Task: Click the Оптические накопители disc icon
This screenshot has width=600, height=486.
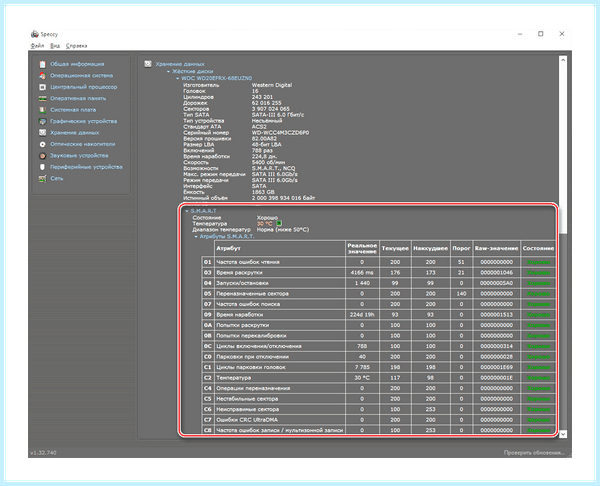Action: coord(42,144)
